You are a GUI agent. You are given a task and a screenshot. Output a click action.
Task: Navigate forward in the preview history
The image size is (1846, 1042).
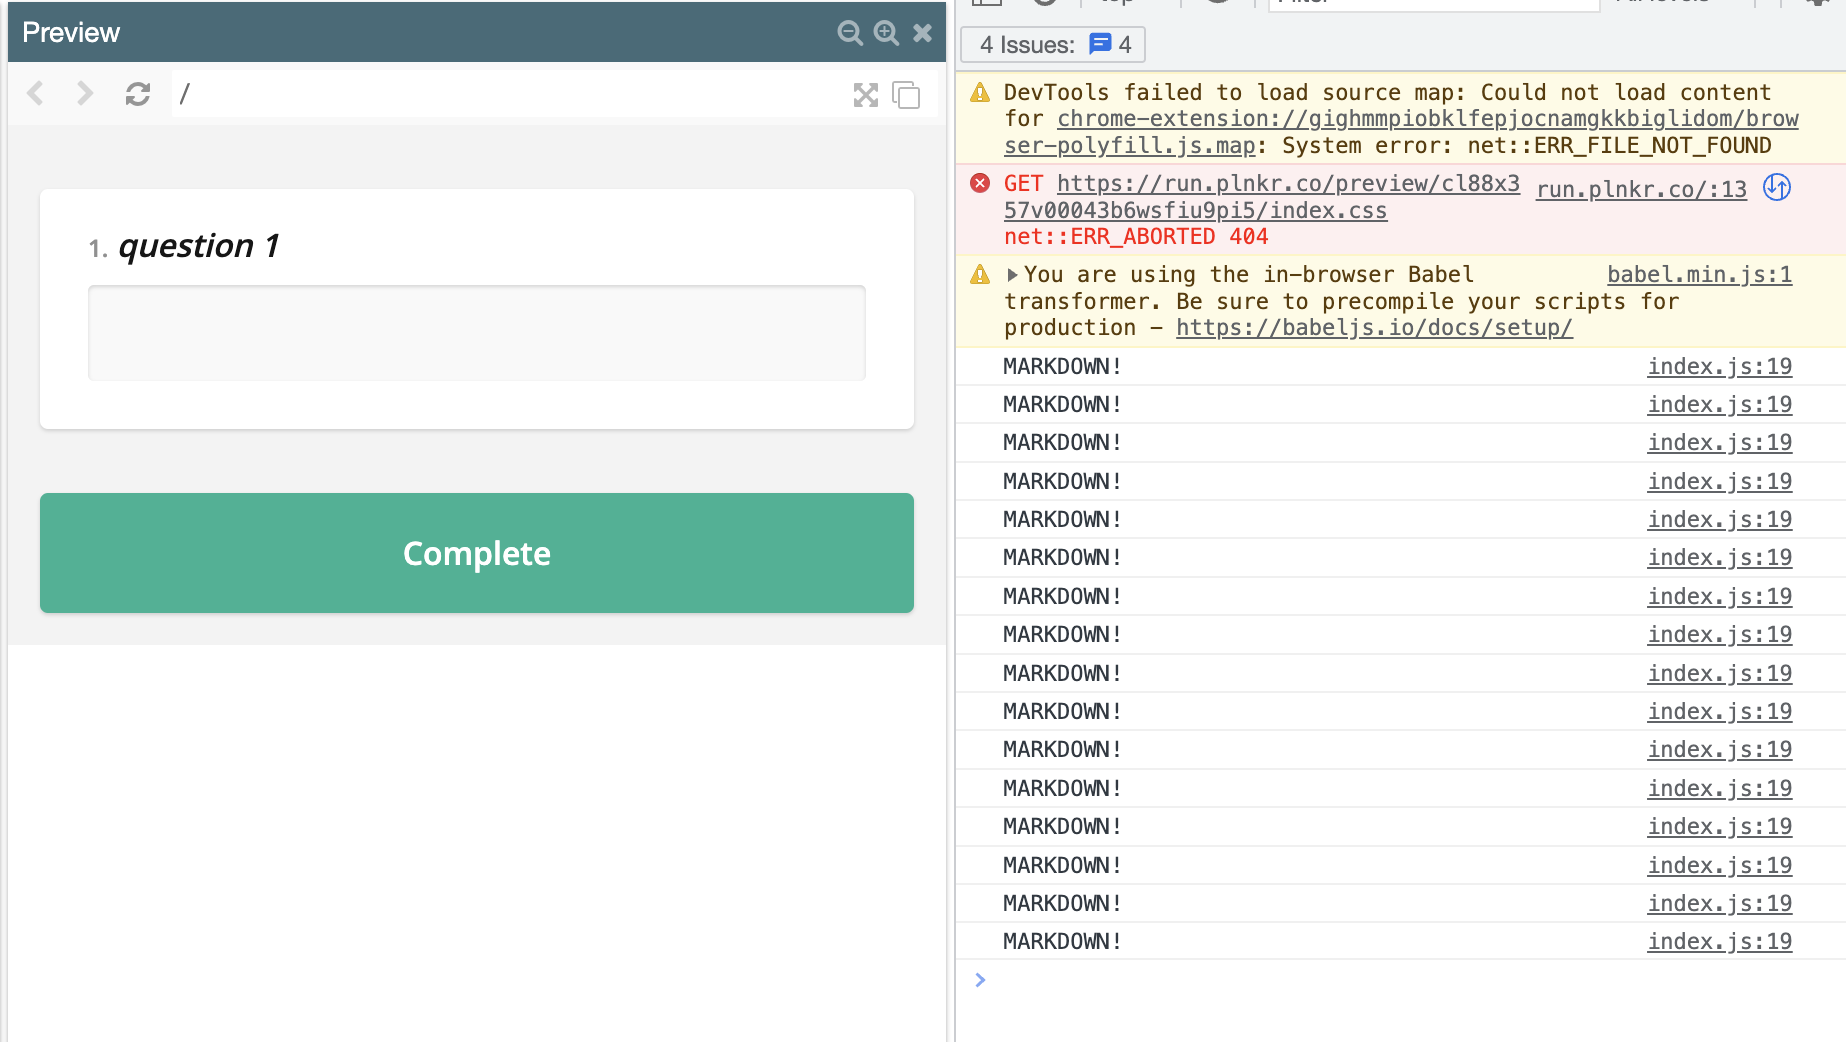84,93
